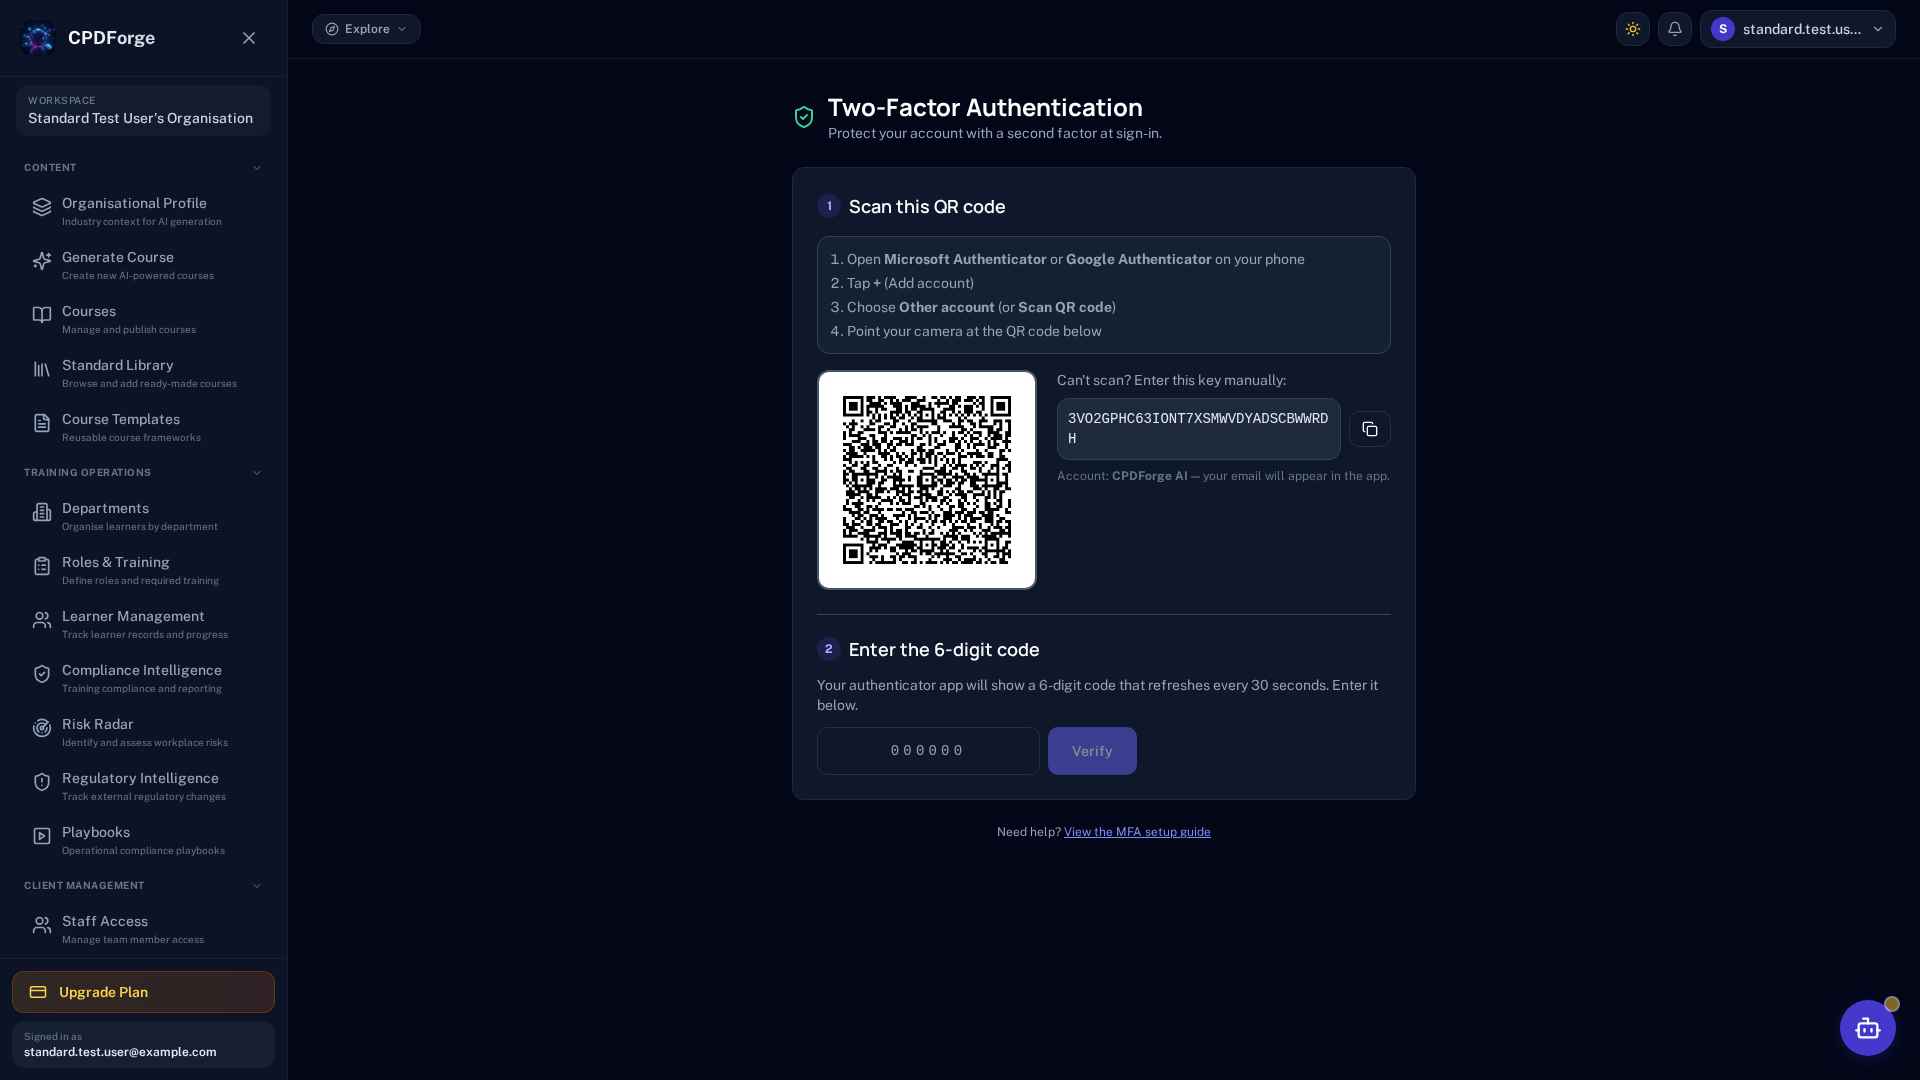
Task: Open Staff Access
Action: click(143, 929)
